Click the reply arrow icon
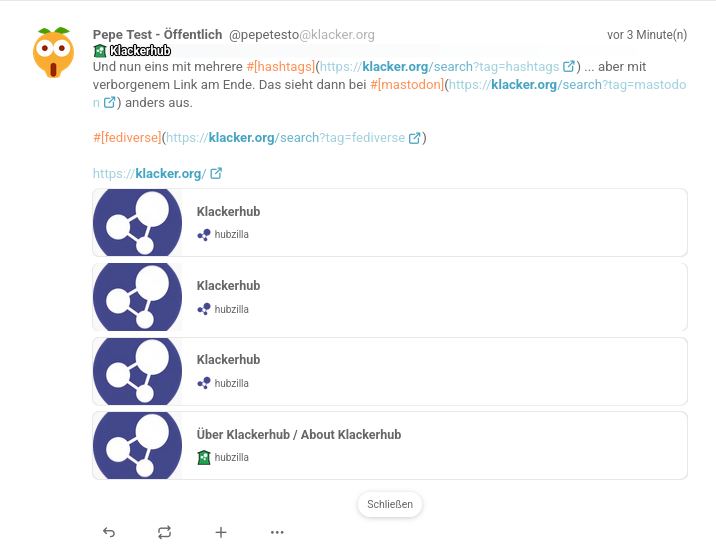The width and height of the screenshot is (716, 560). pos(109,532)
